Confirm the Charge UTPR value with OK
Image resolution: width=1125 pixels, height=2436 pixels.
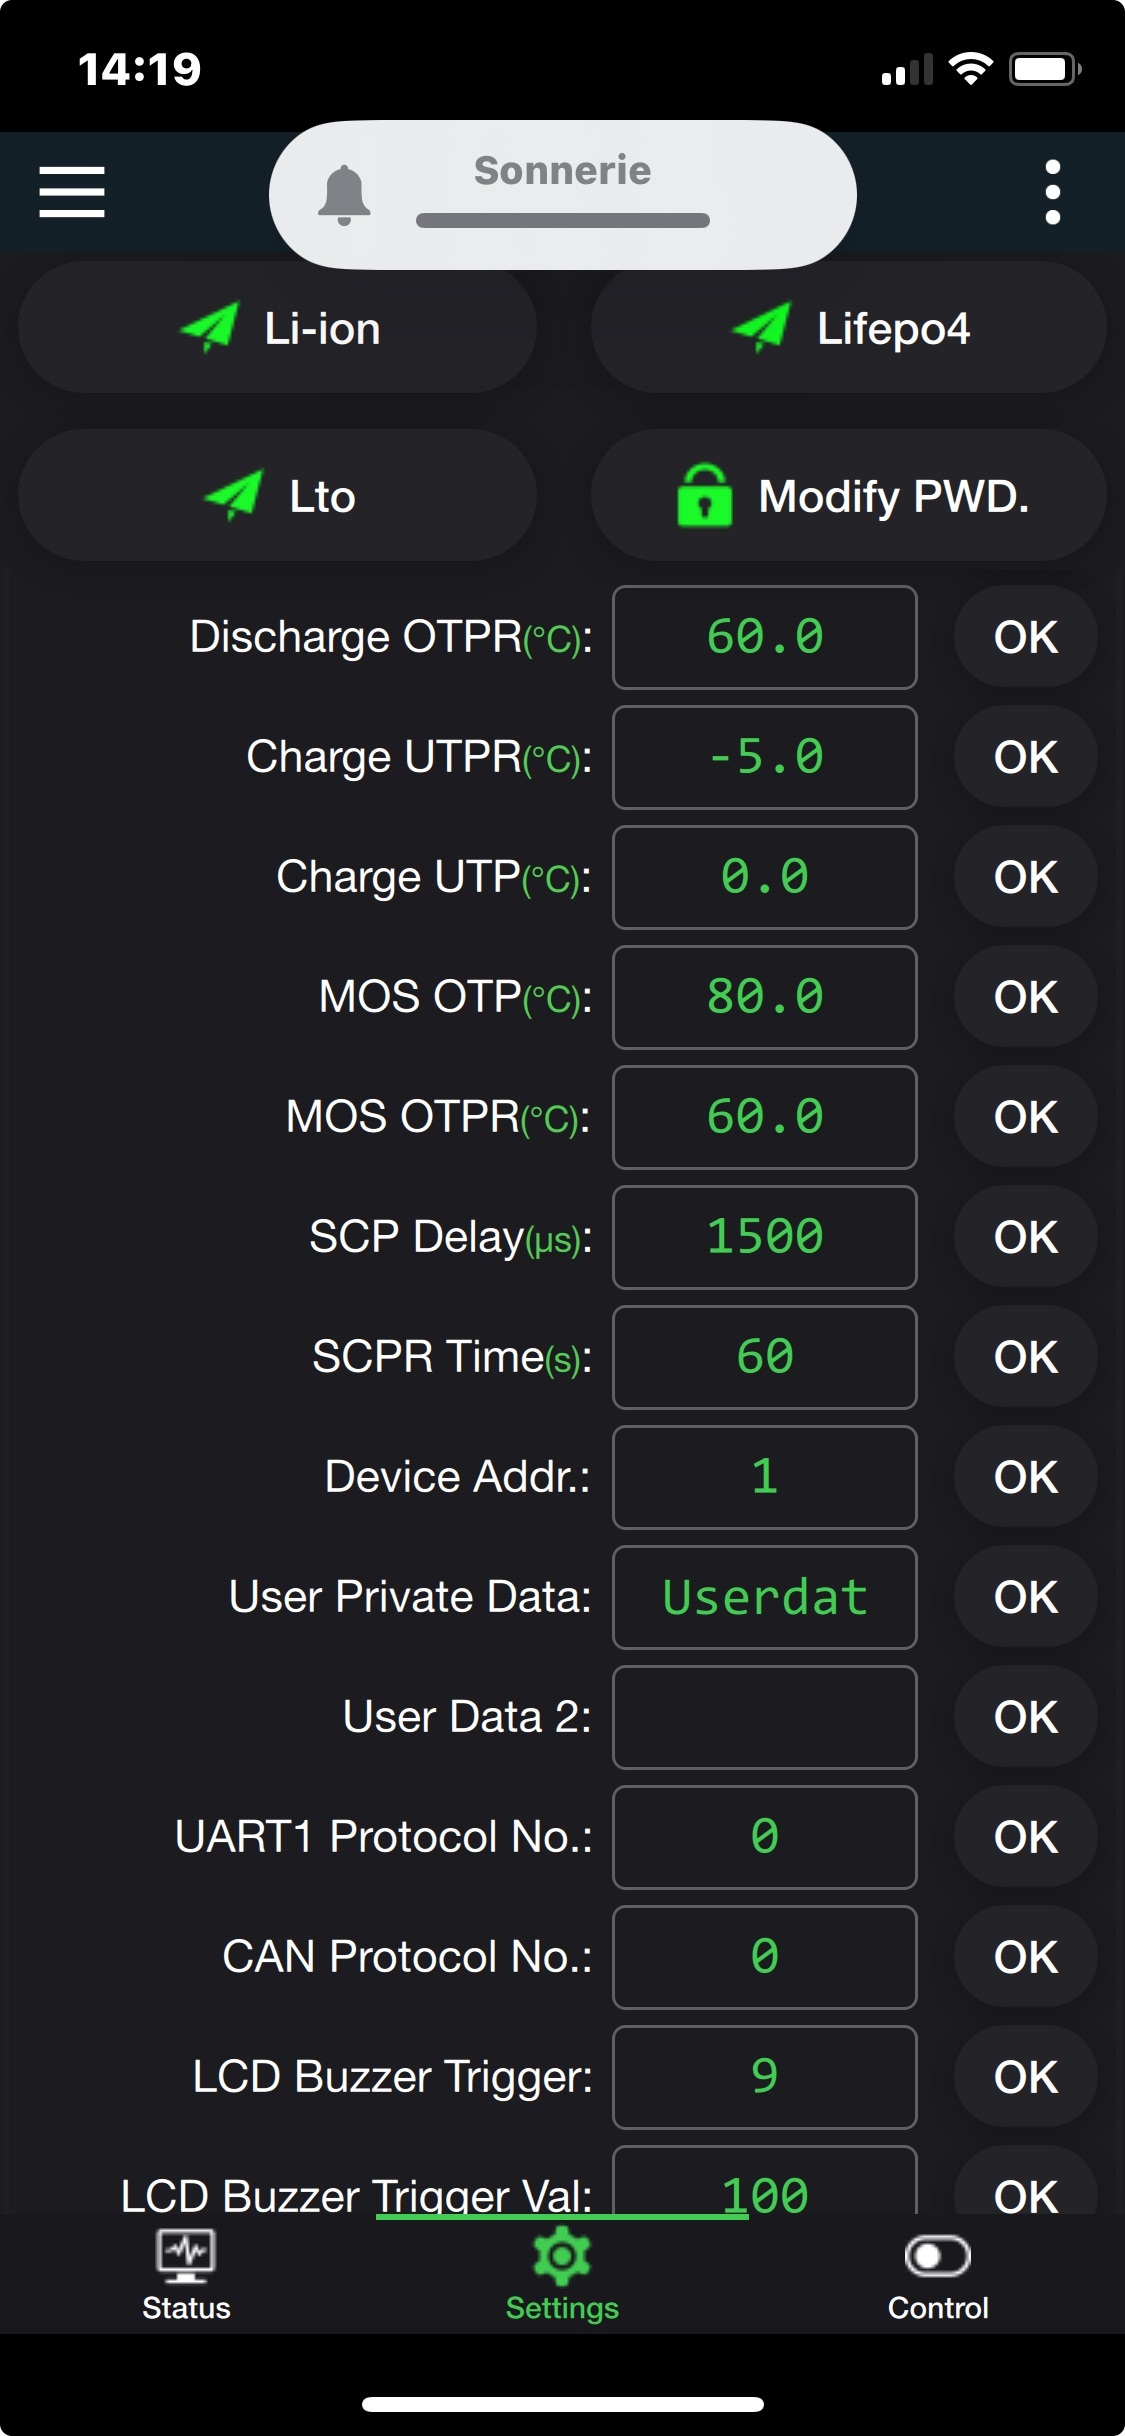pyautogui.click(x=1025, y=758)
